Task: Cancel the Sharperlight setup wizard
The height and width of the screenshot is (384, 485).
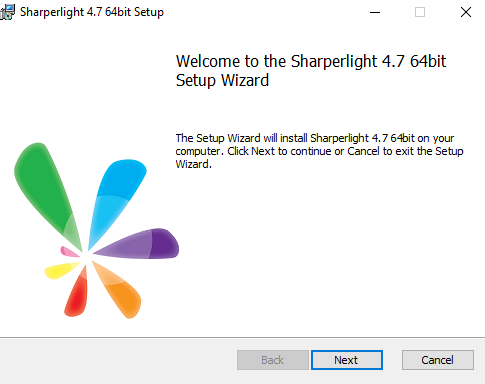Action: point(438,360)
